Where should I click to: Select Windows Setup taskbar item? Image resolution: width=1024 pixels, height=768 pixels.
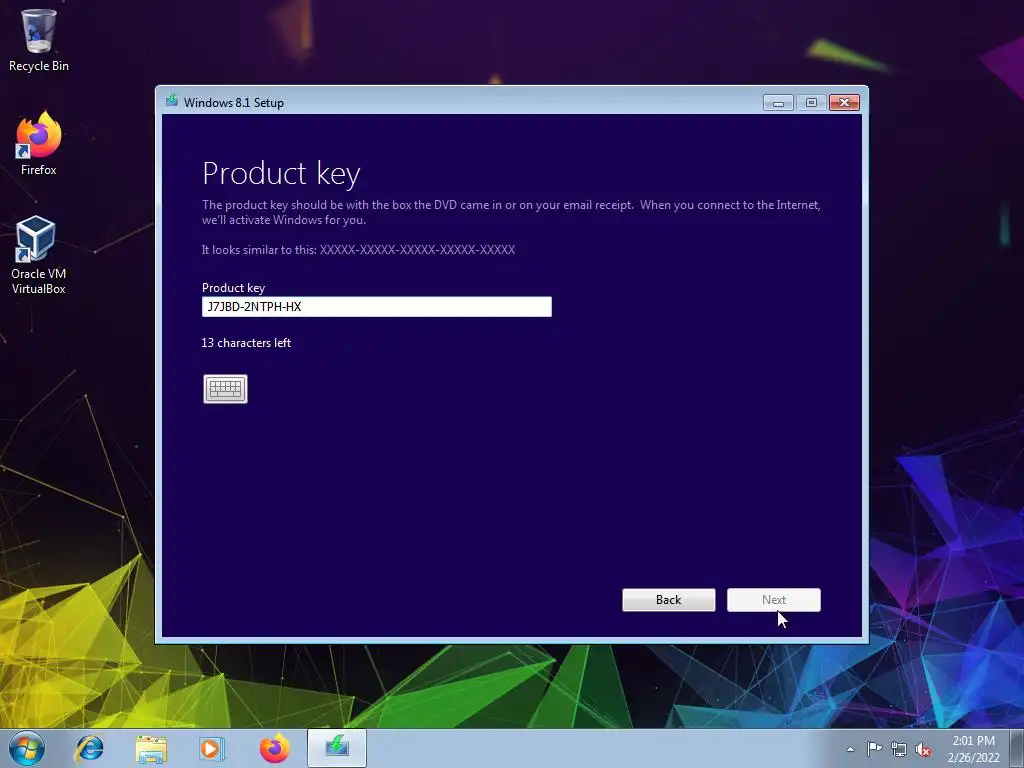coord(337,748)
